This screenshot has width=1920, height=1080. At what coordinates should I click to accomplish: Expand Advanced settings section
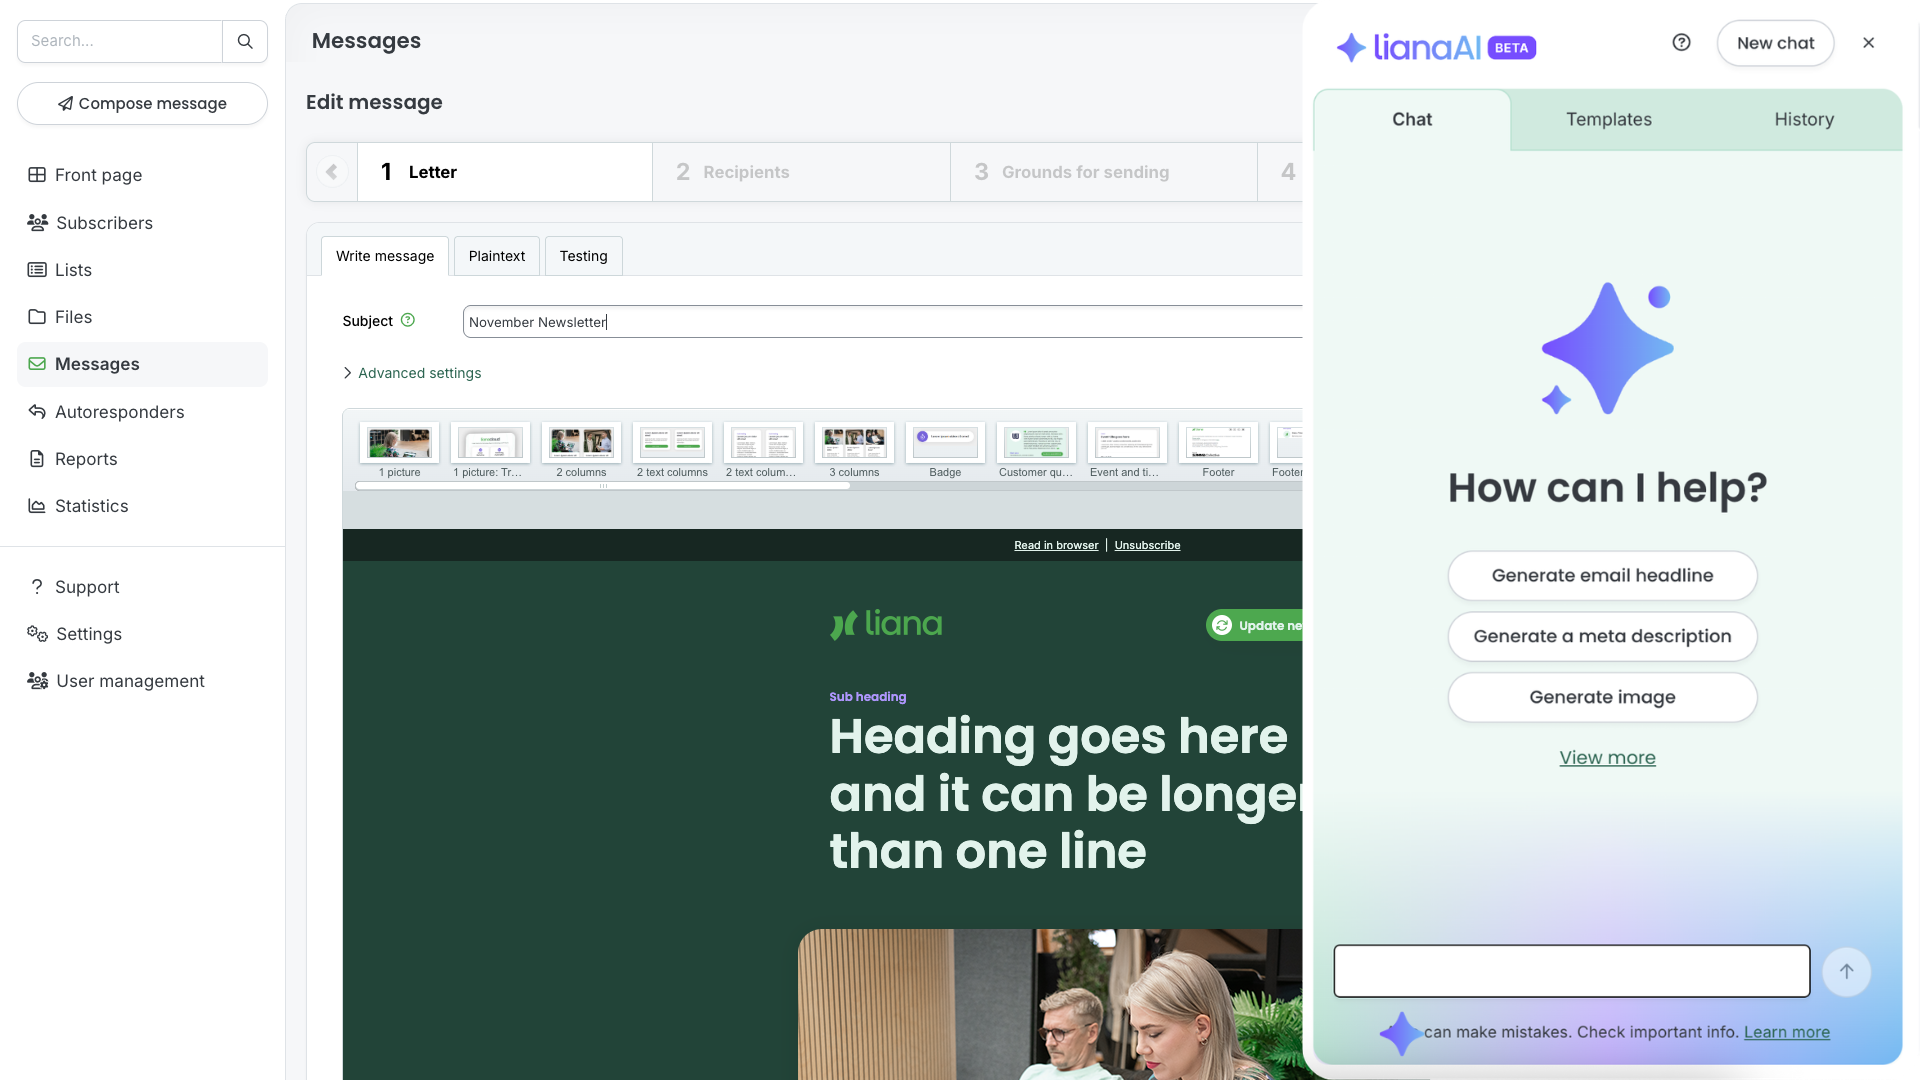coord(419,372)
